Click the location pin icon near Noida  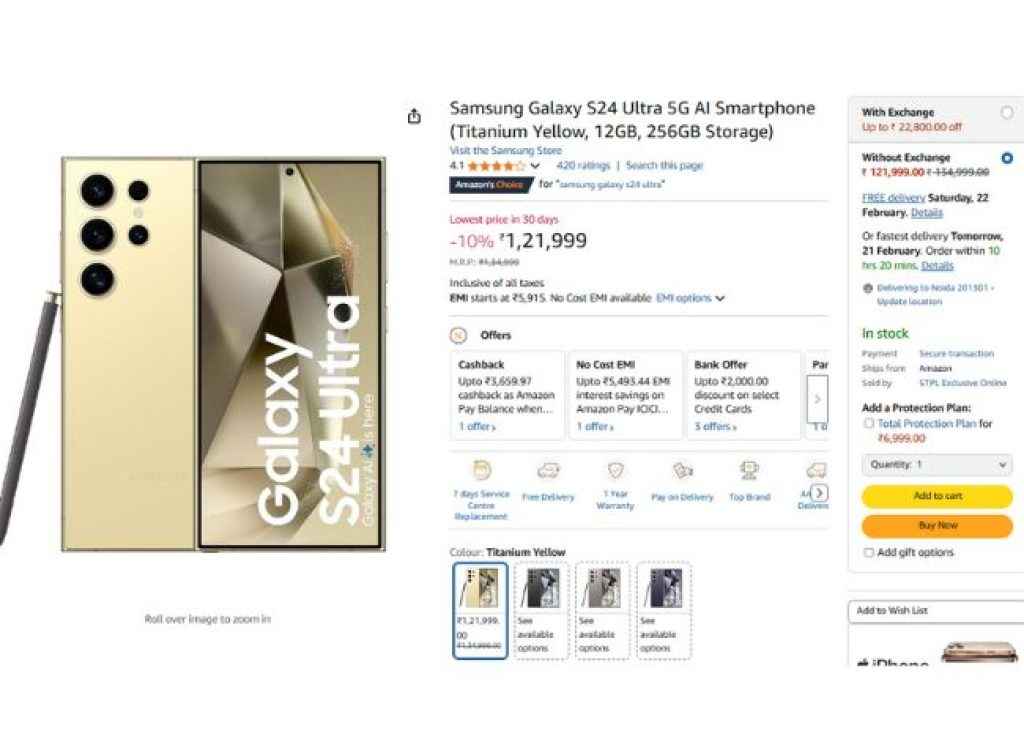click(867, 288)
